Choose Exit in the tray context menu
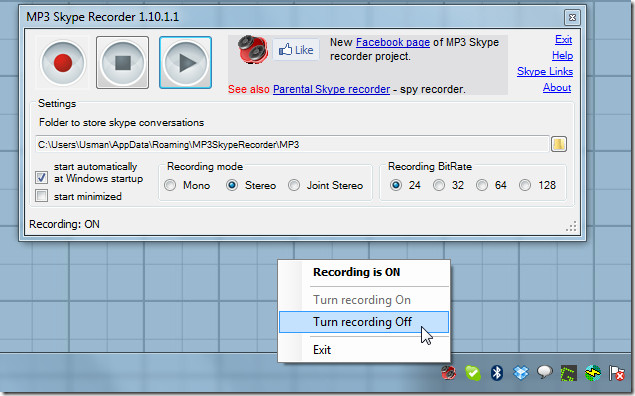 pyautogui.click(x=364, y=349)
